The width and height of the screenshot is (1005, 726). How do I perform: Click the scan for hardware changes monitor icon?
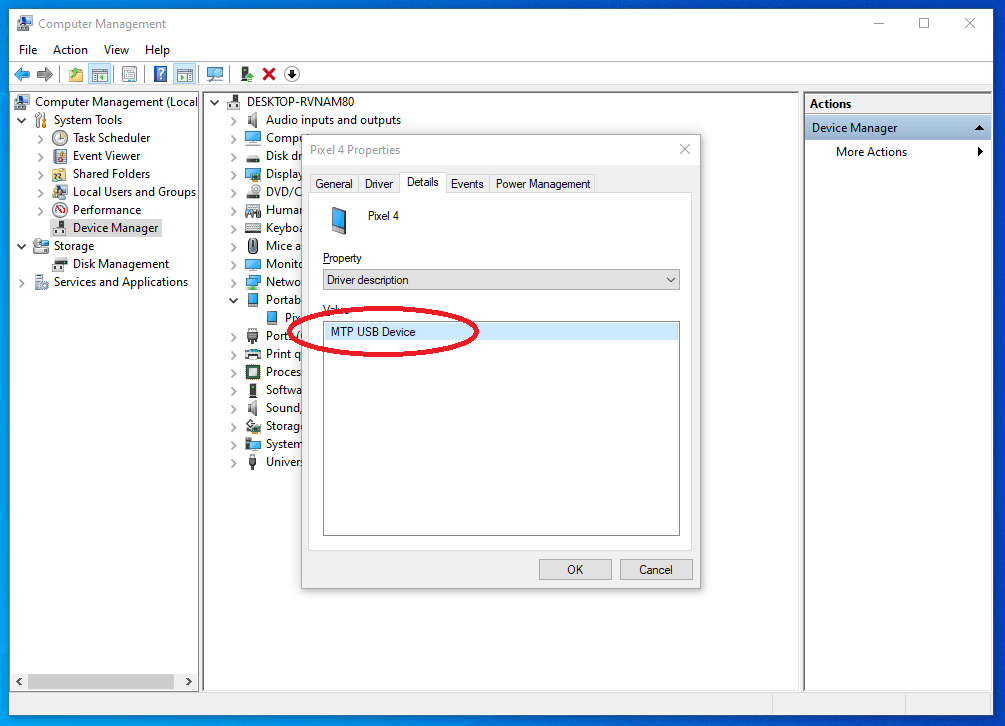215,74
